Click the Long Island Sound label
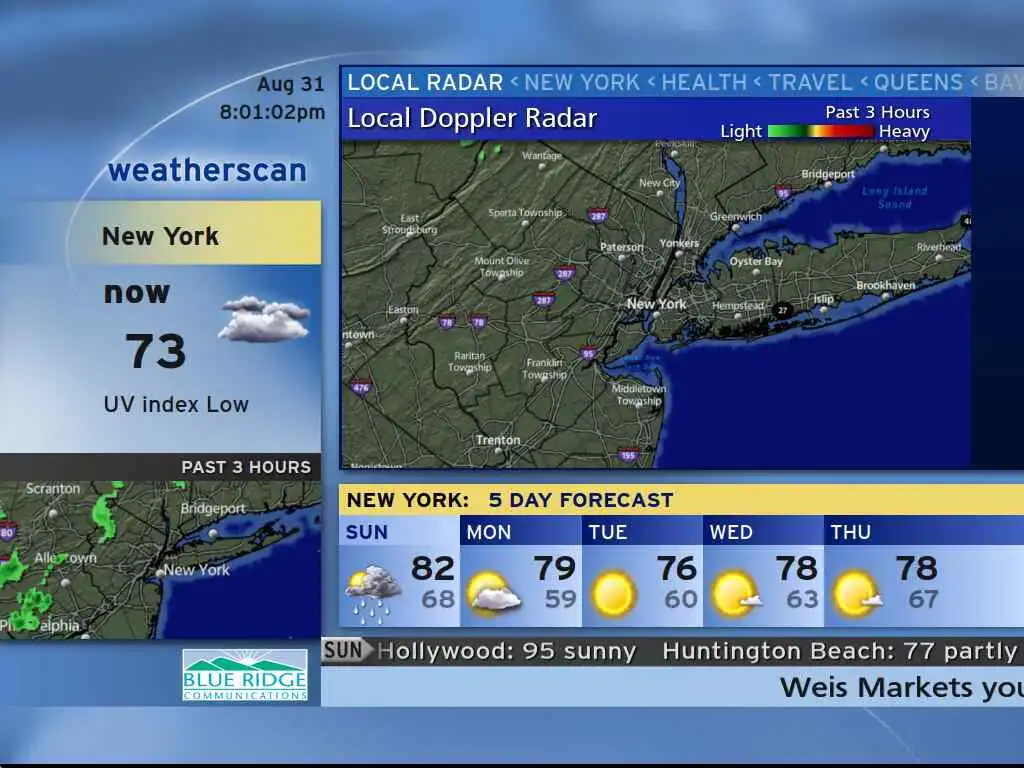The height and width of the screenshot is (768, 1024). click(894, 197)
